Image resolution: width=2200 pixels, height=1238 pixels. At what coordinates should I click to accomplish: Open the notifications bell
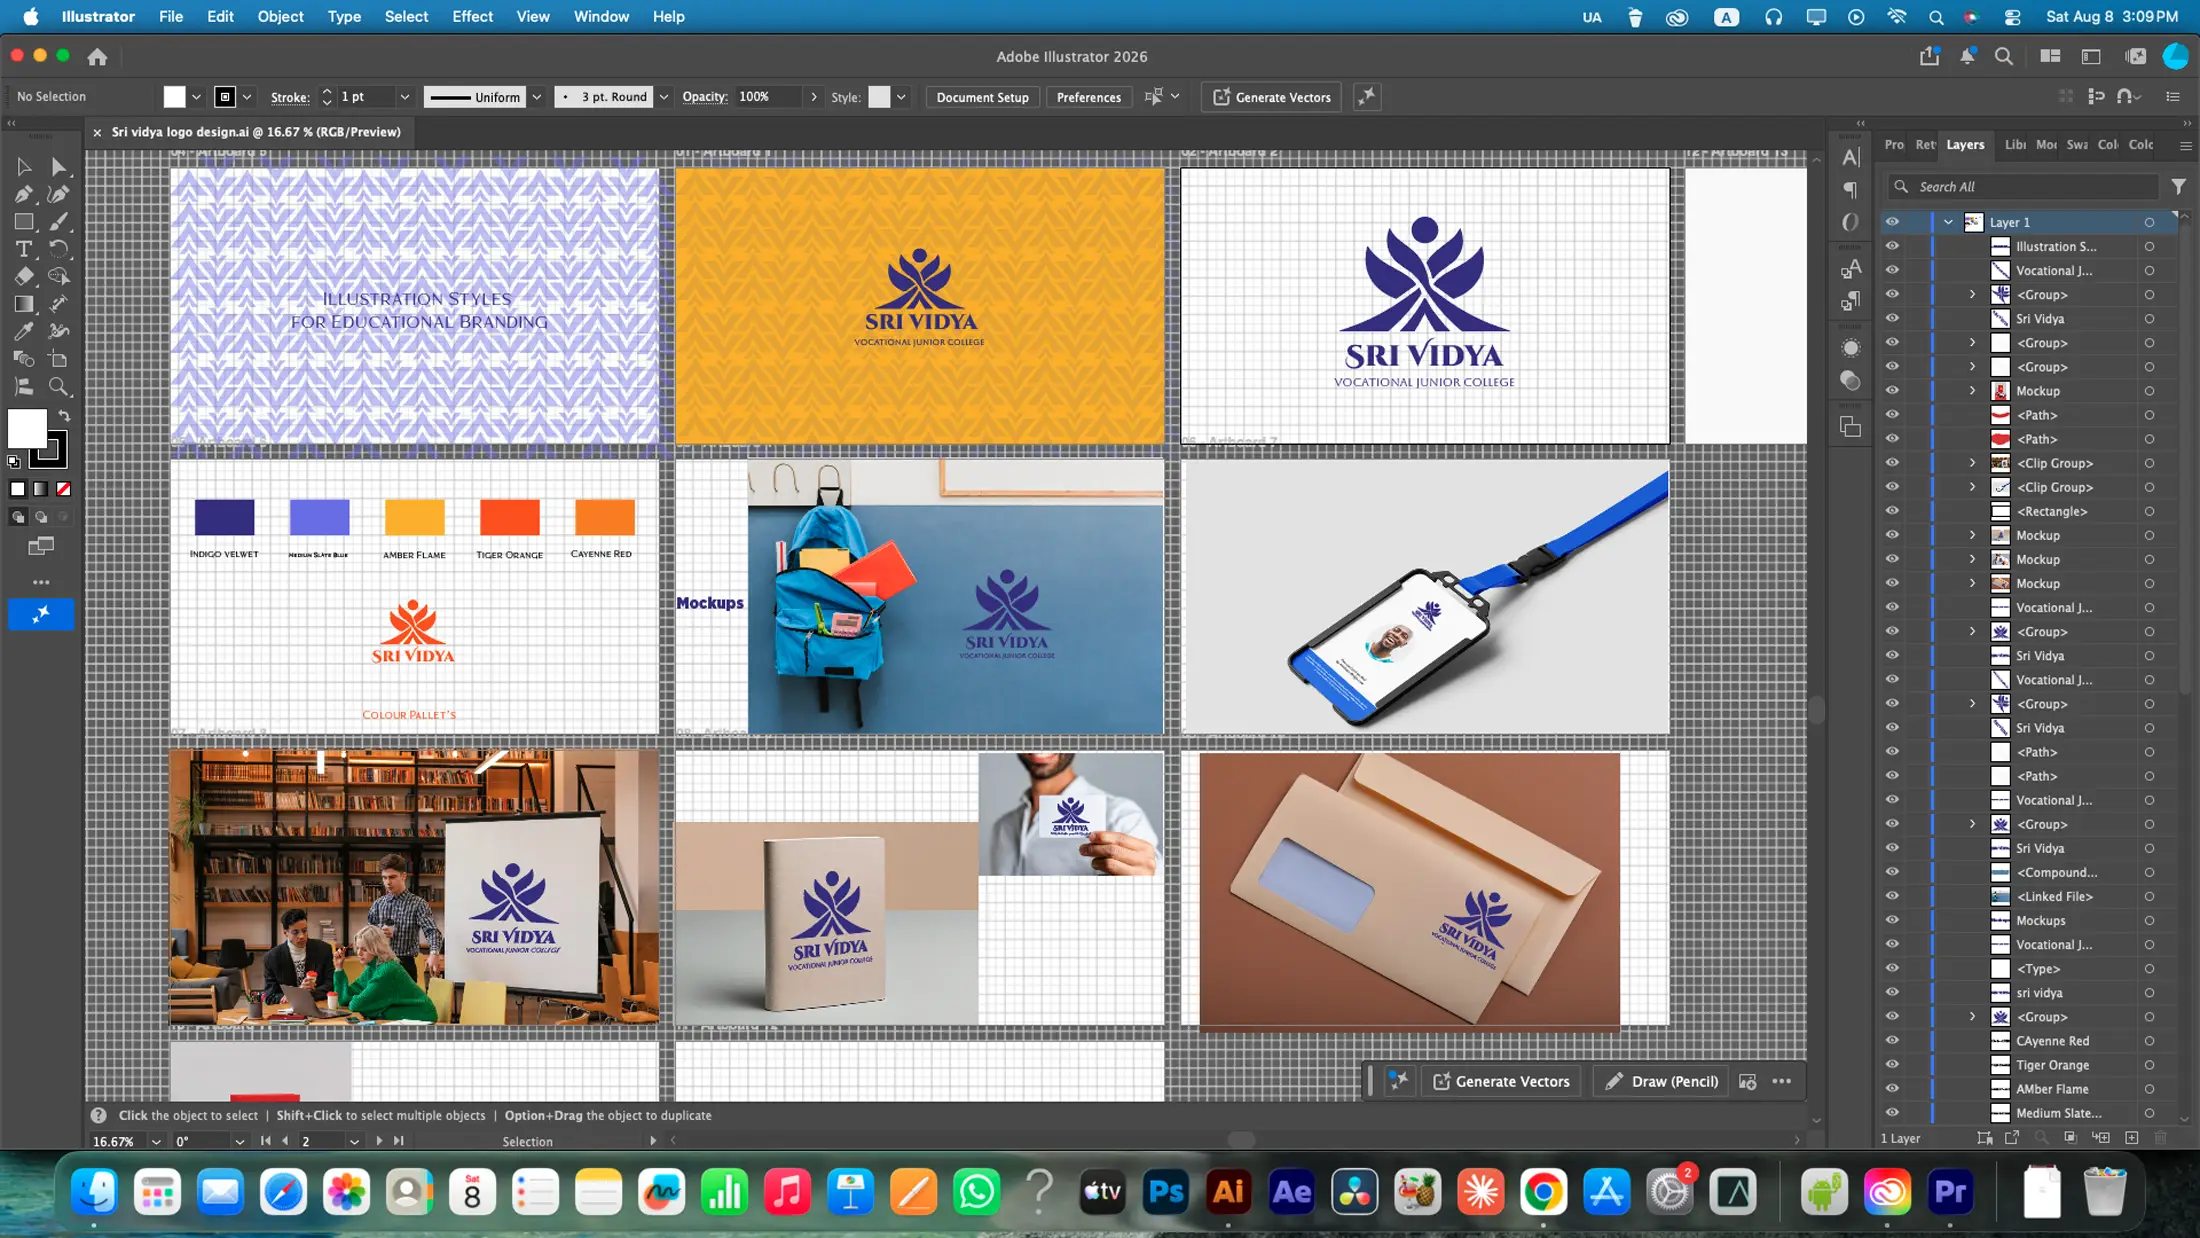[x=1967, y=56]
